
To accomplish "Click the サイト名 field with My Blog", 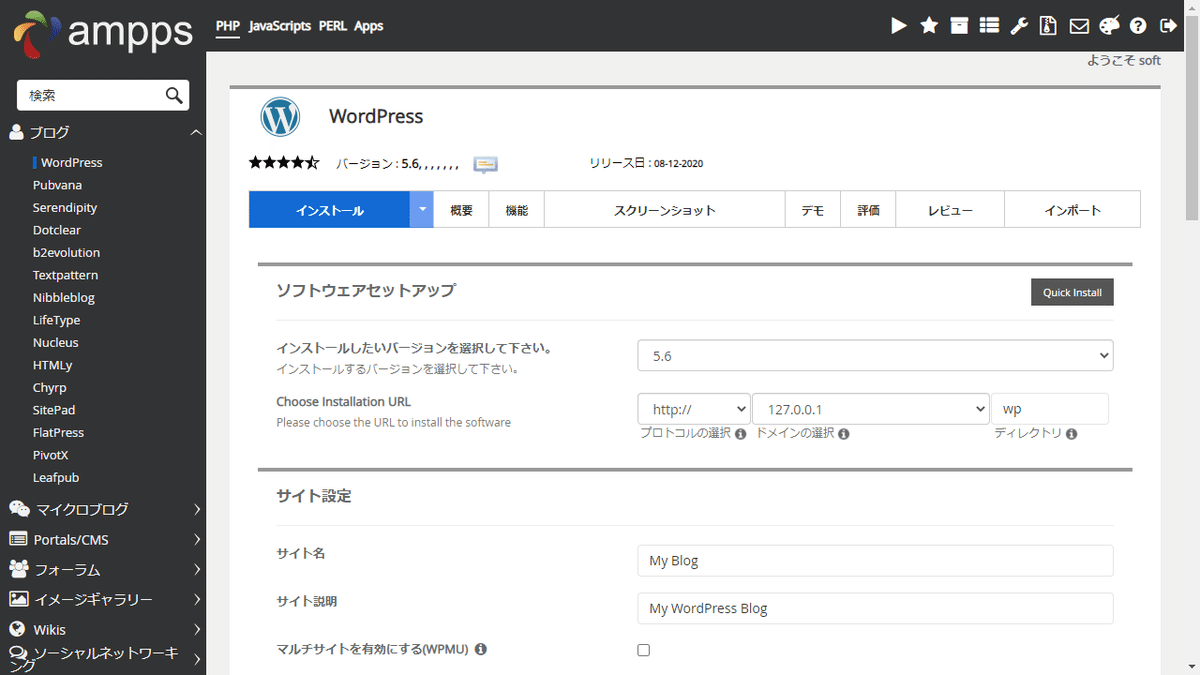I will click(875, 561).
